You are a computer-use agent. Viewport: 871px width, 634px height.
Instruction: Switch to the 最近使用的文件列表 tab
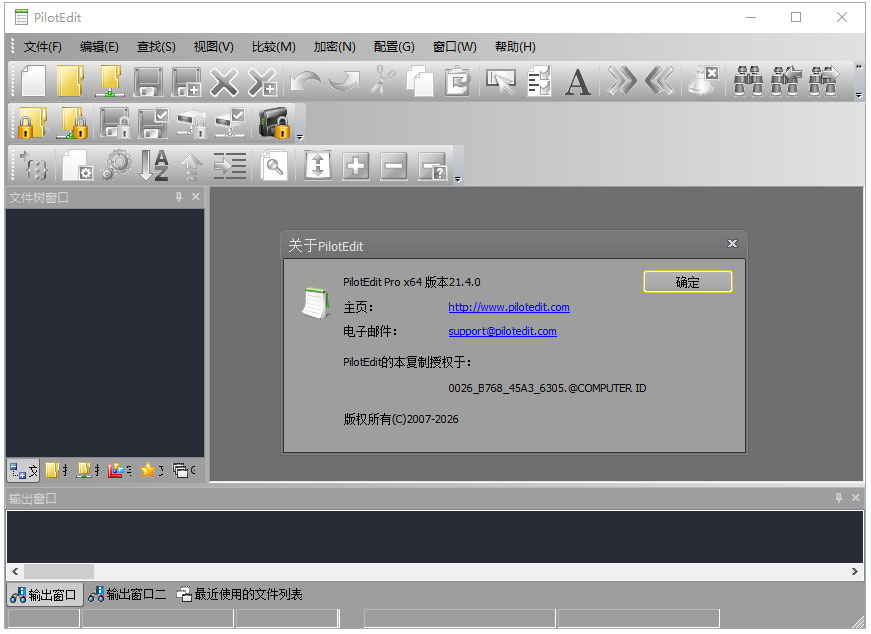[x=239, y=595]
